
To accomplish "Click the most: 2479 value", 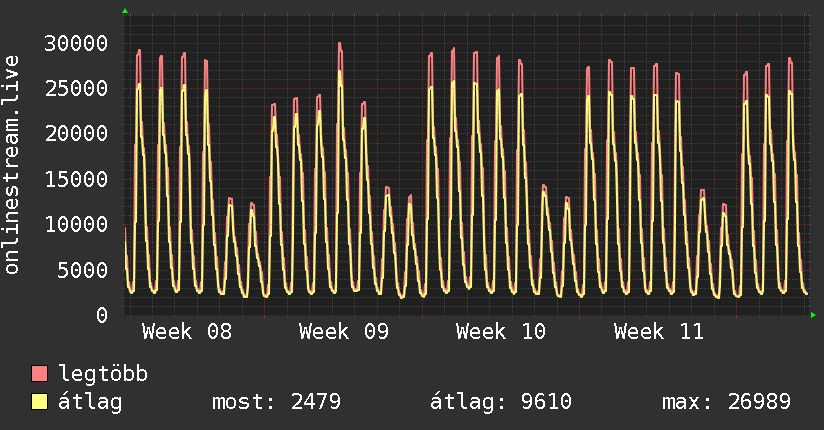I will coord(276,402).
